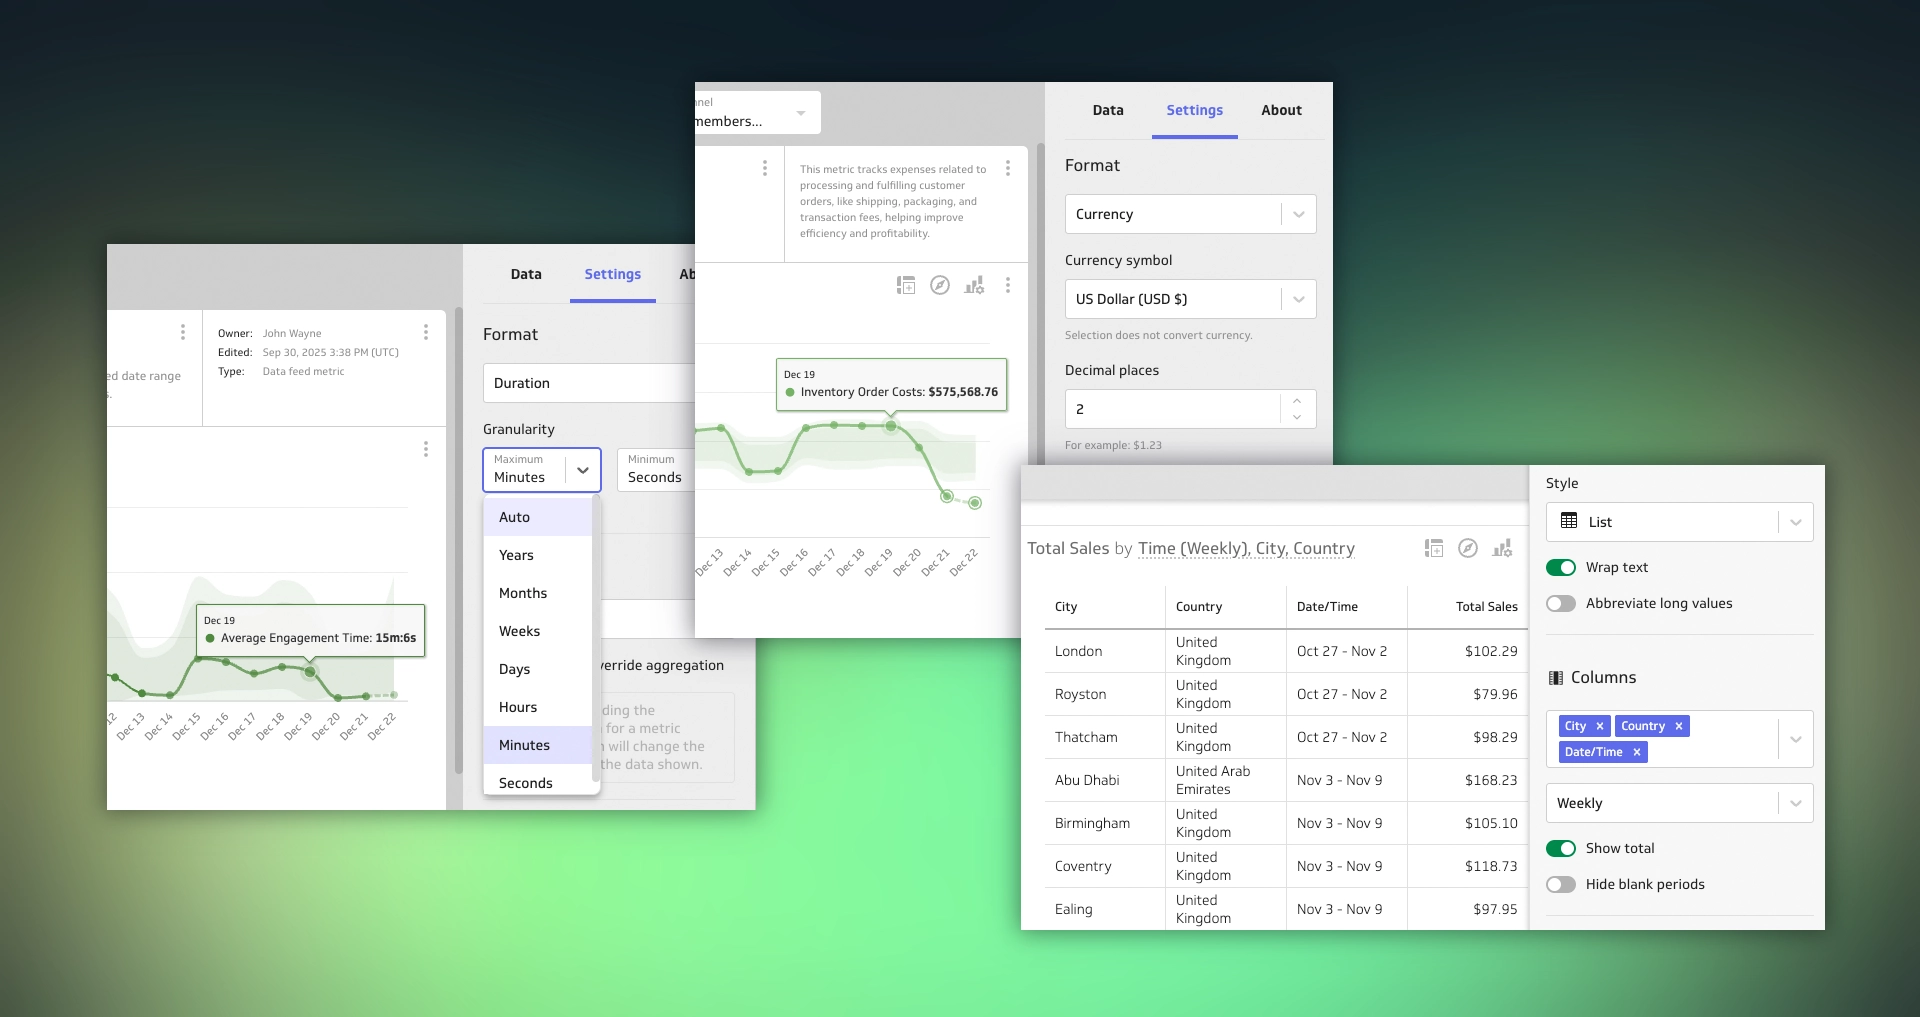Viewport: 1920px width, 1017px height.
Task: Remove the City column tag
Action: 1600,726
